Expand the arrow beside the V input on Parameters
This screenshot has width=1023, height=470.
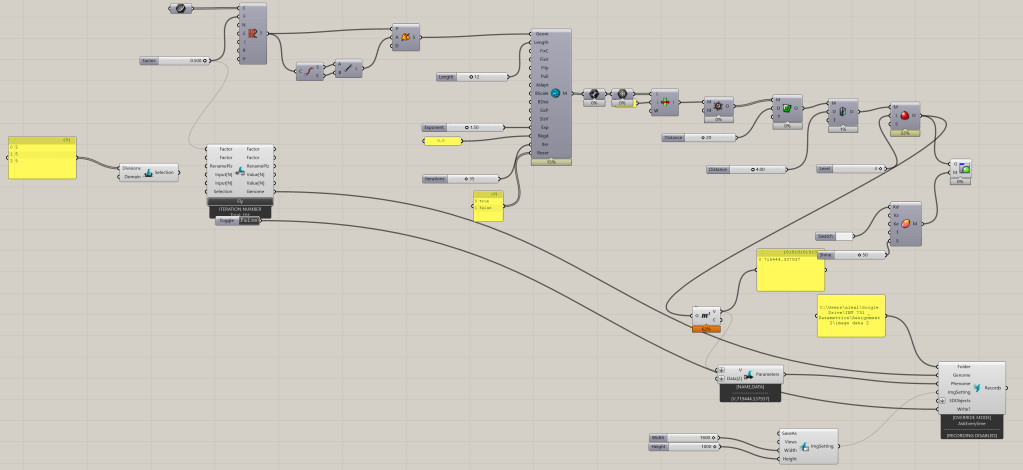[720, 369]
